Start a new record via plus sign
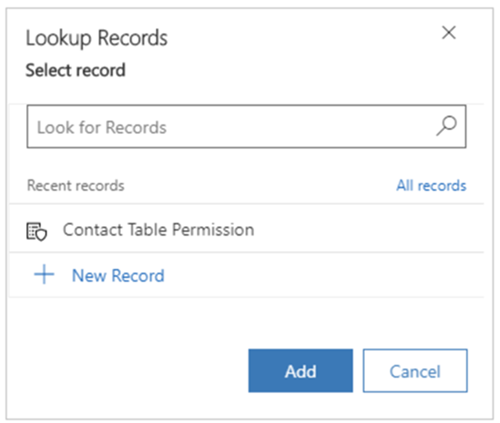Image resolution: width=500 pixels, height=423 pixels. point(44,274)
